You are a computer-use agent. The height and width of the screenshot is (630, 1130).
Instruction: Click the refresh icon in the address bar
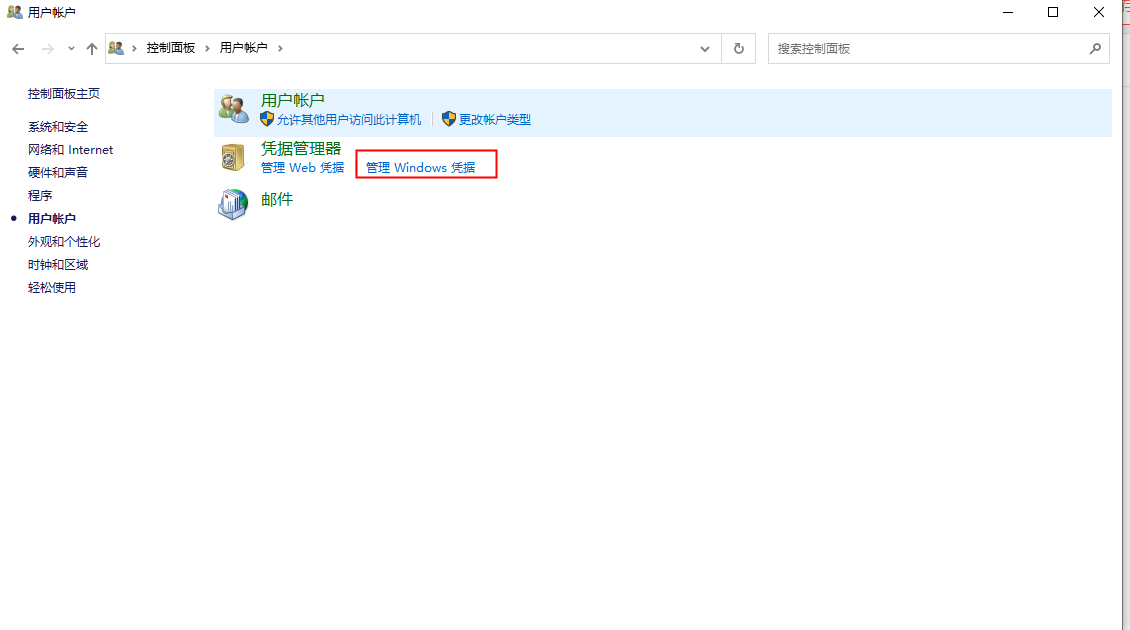click(x=738, y=48)
